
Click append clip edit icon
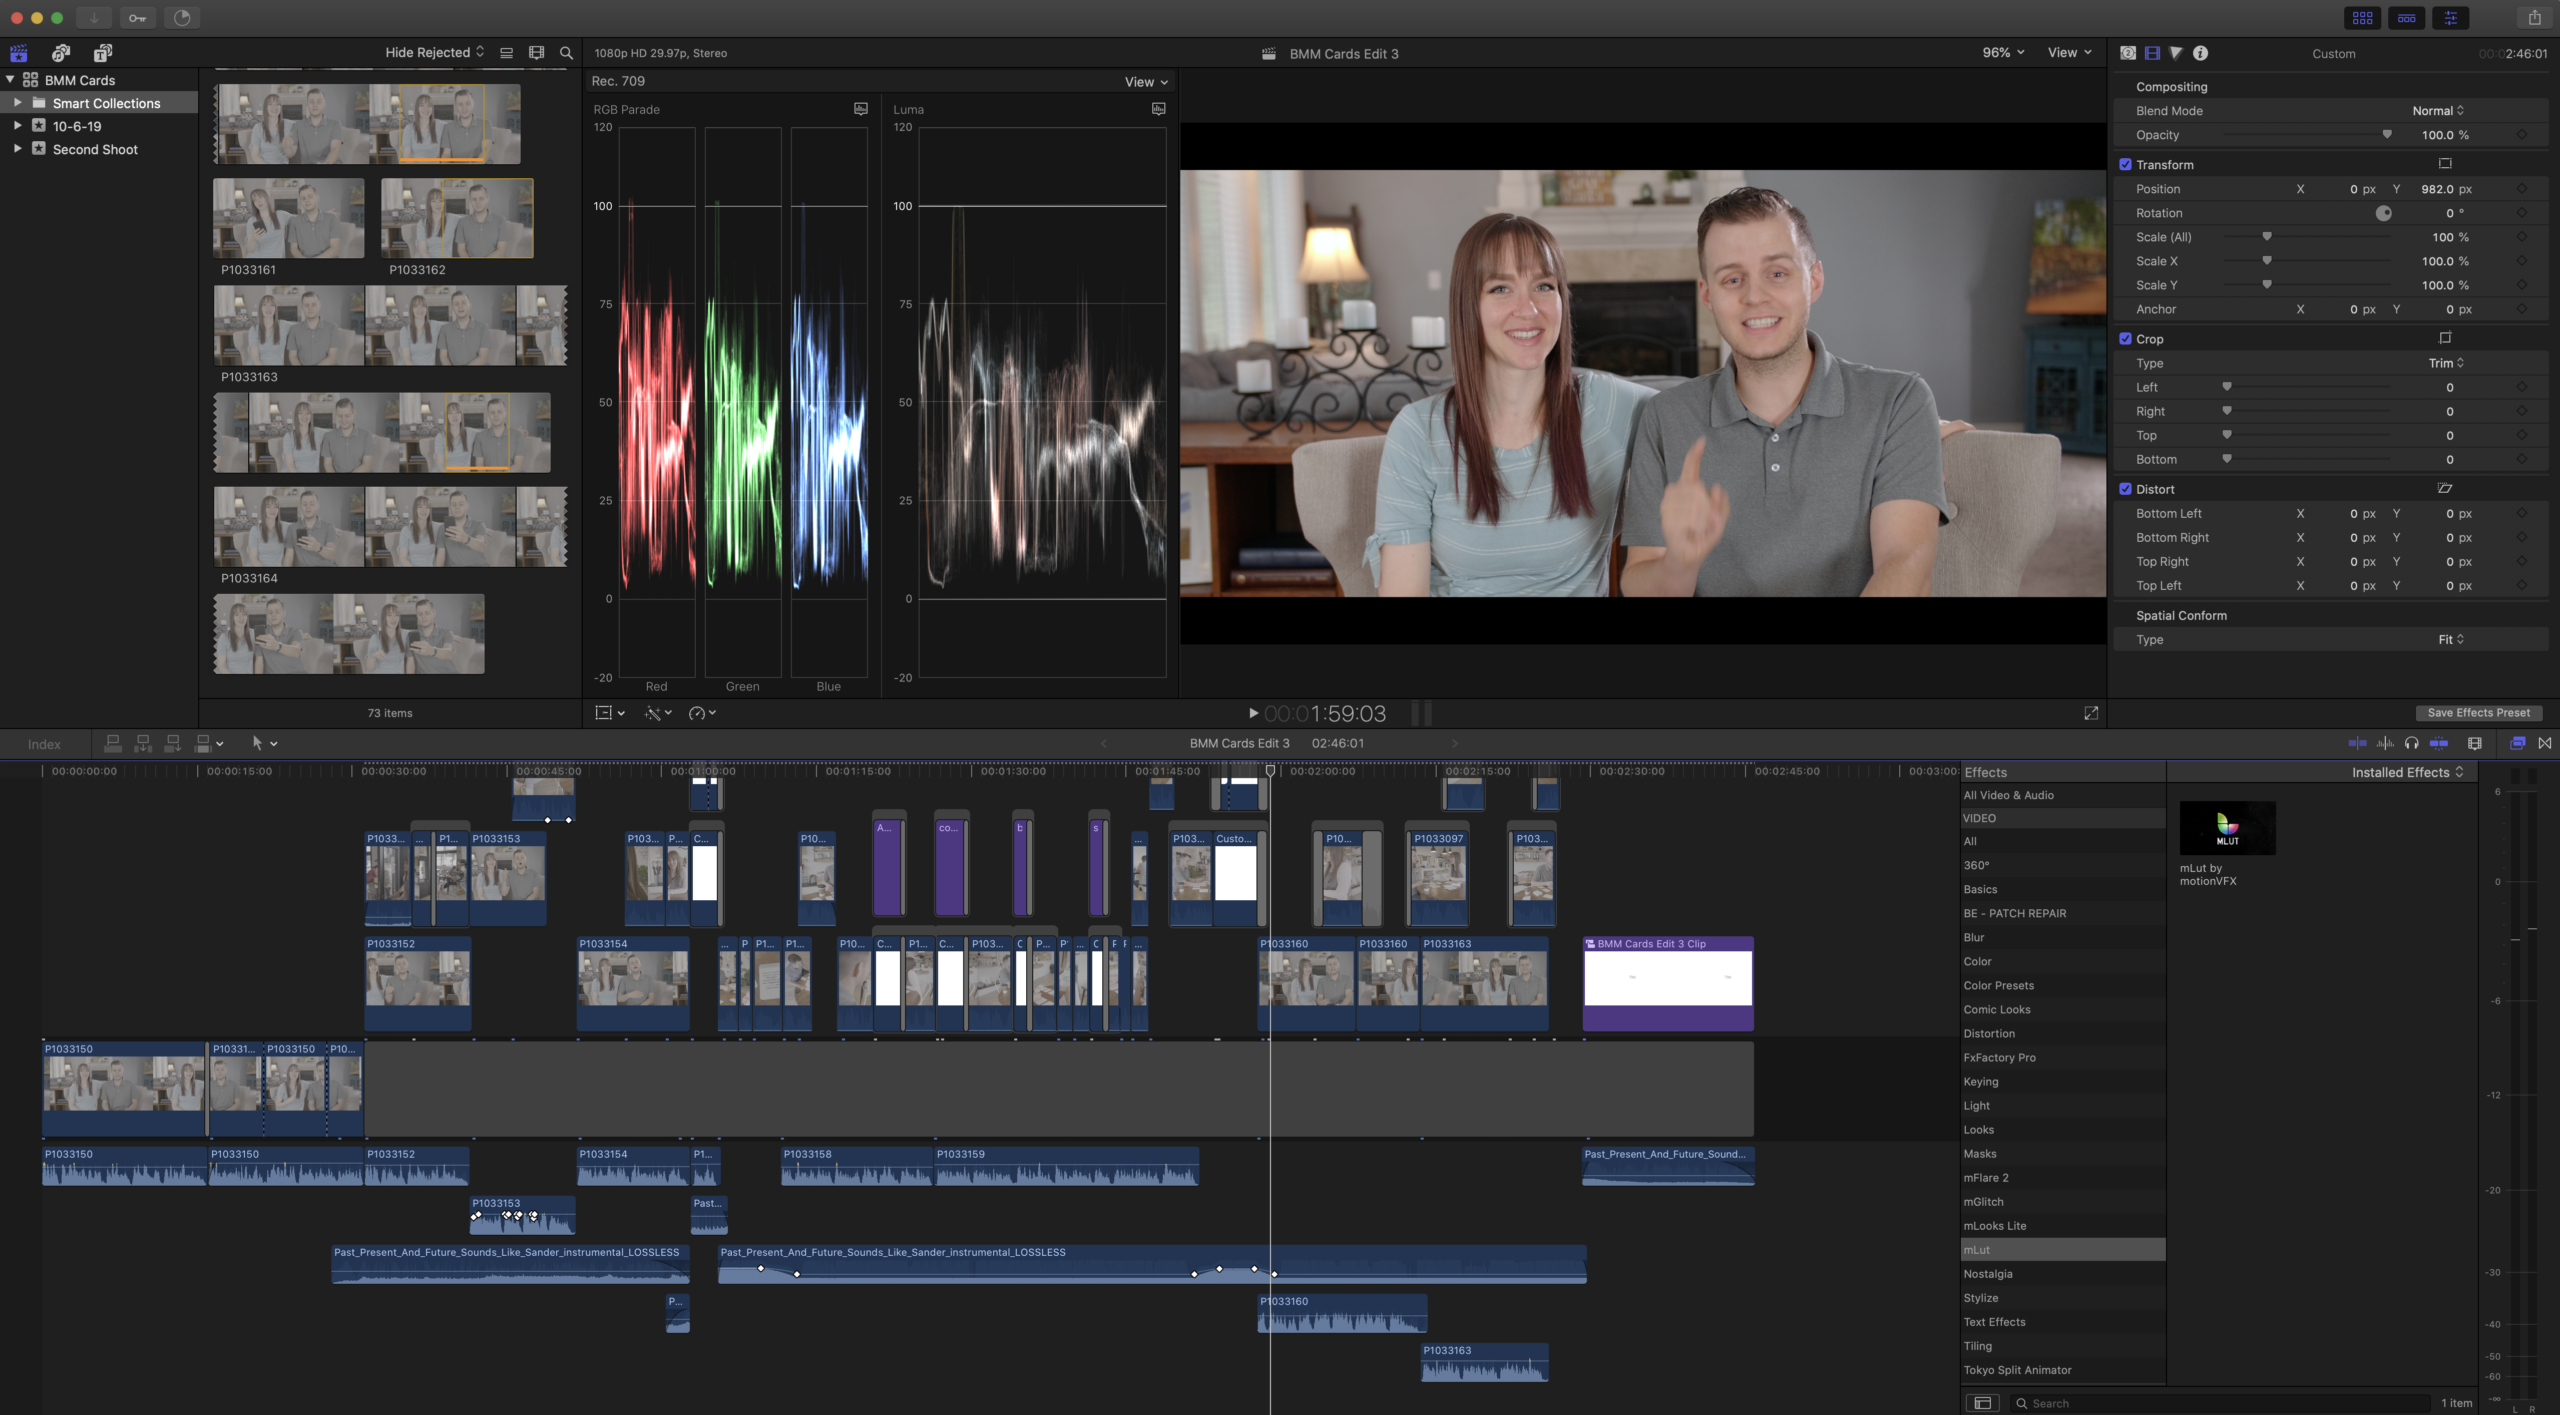pyautogui.click(x=173, y=743)
